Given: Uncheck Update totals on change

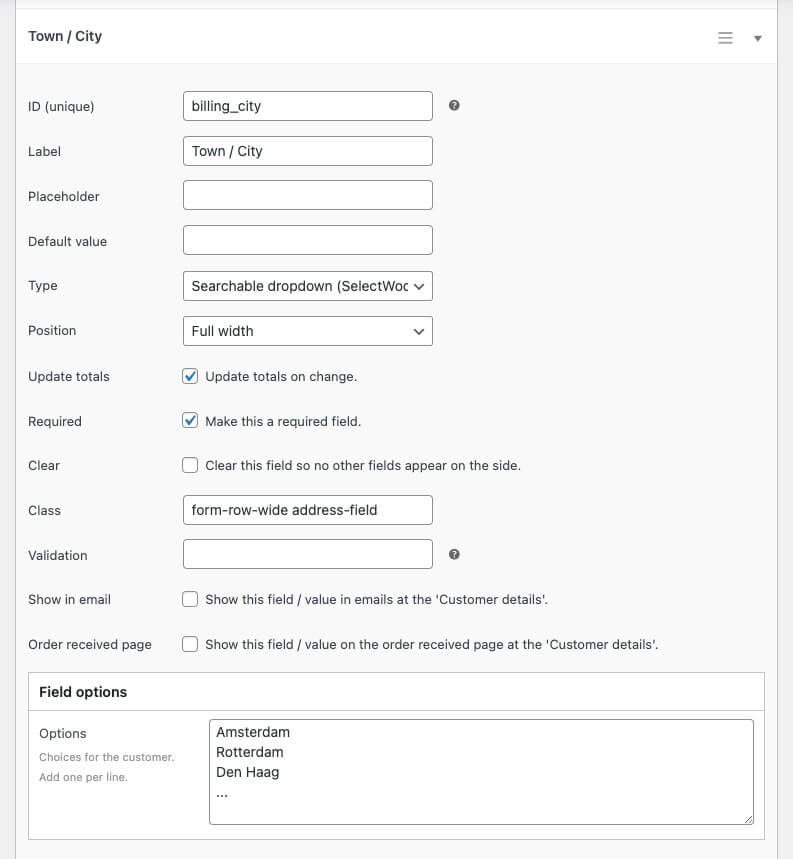Looking at the screenshot, I should click(190, 376).
